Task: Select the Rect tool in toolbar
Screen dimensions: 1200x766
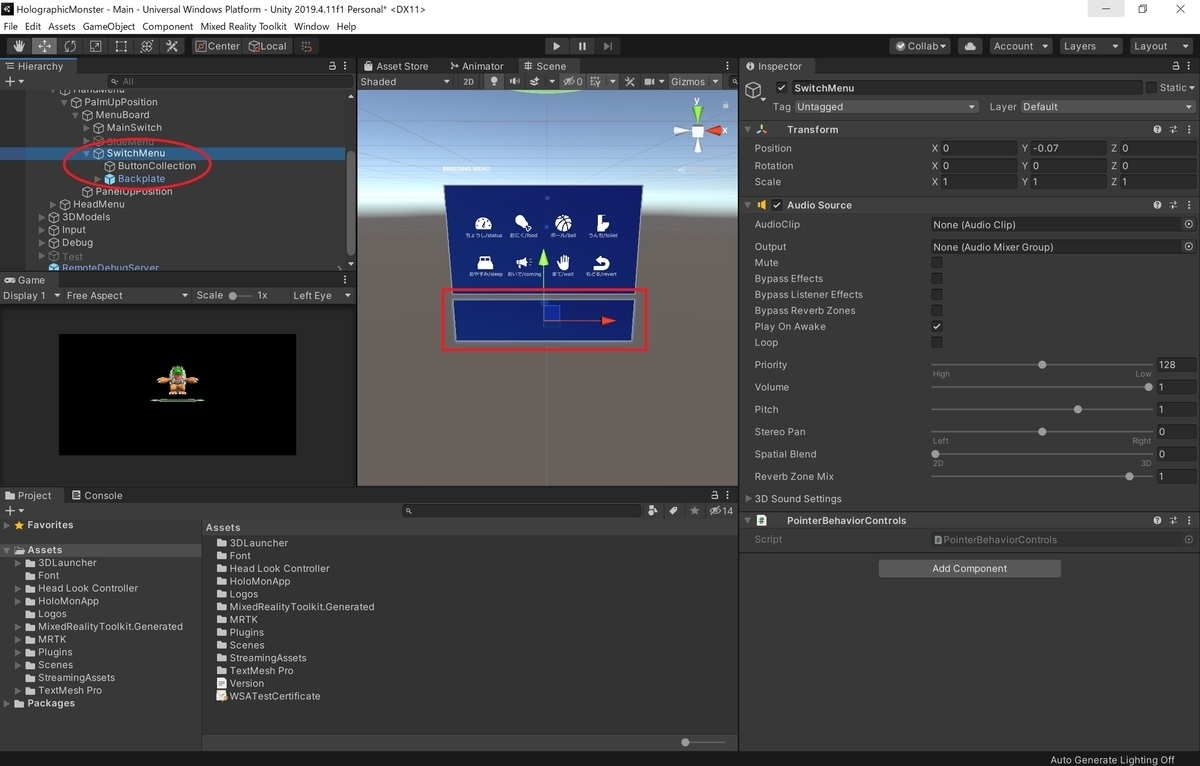Action: coord(121,46)
